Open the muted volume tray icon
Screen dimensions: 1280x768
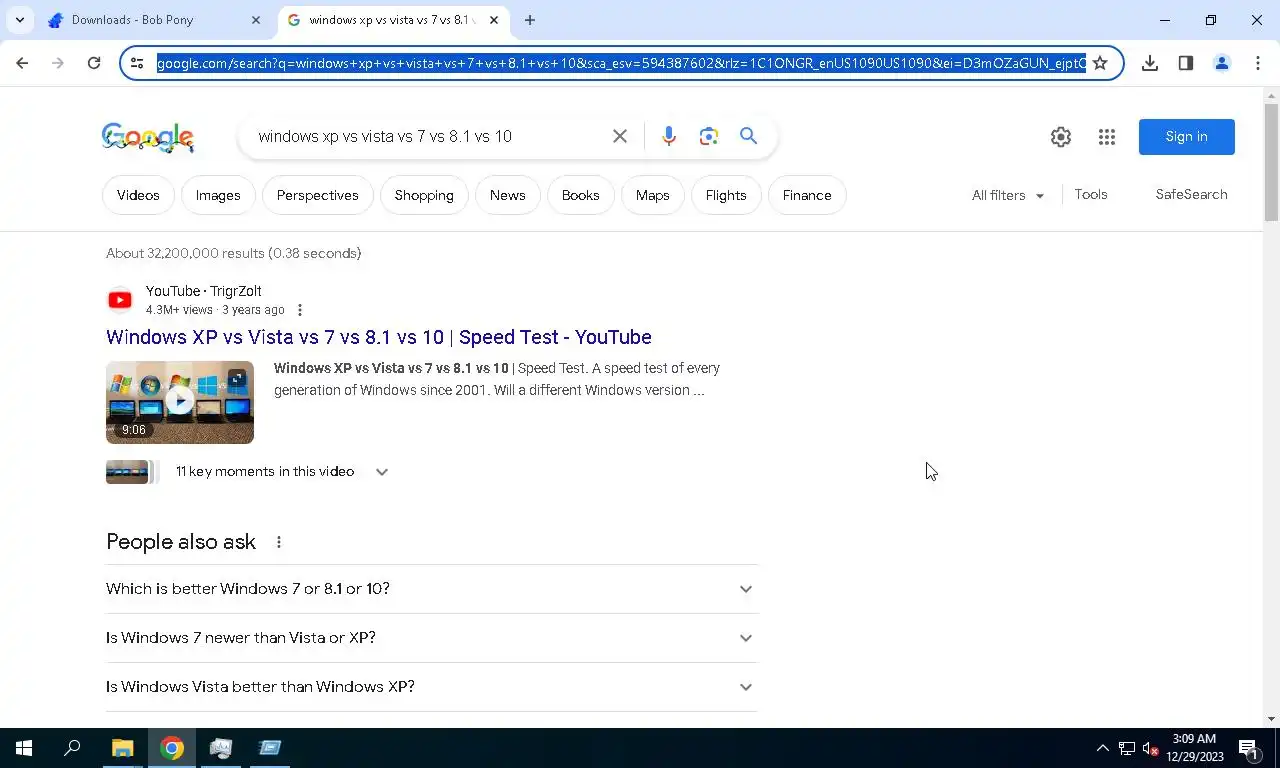1150,748
